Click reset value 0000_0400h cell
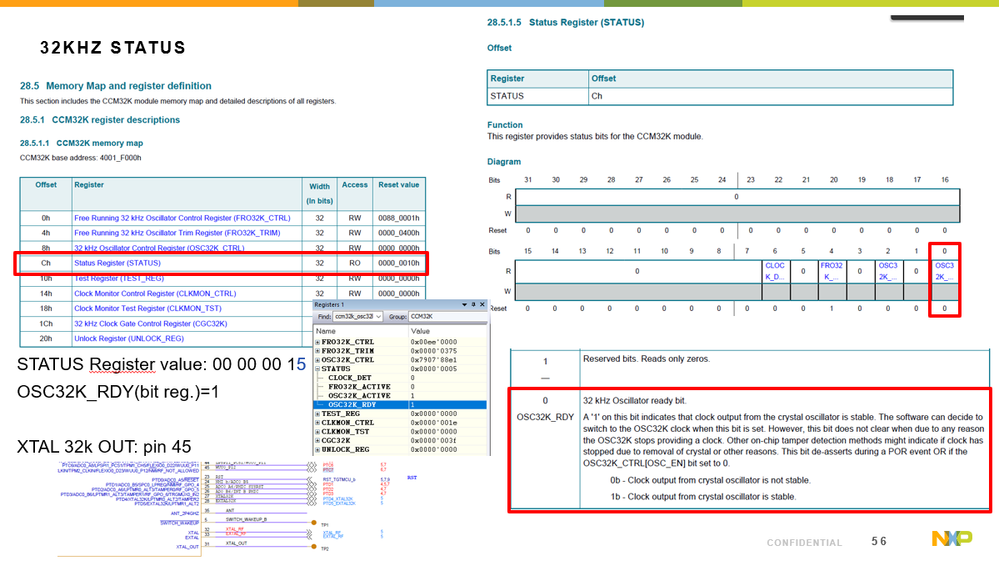 coord(399,233)
